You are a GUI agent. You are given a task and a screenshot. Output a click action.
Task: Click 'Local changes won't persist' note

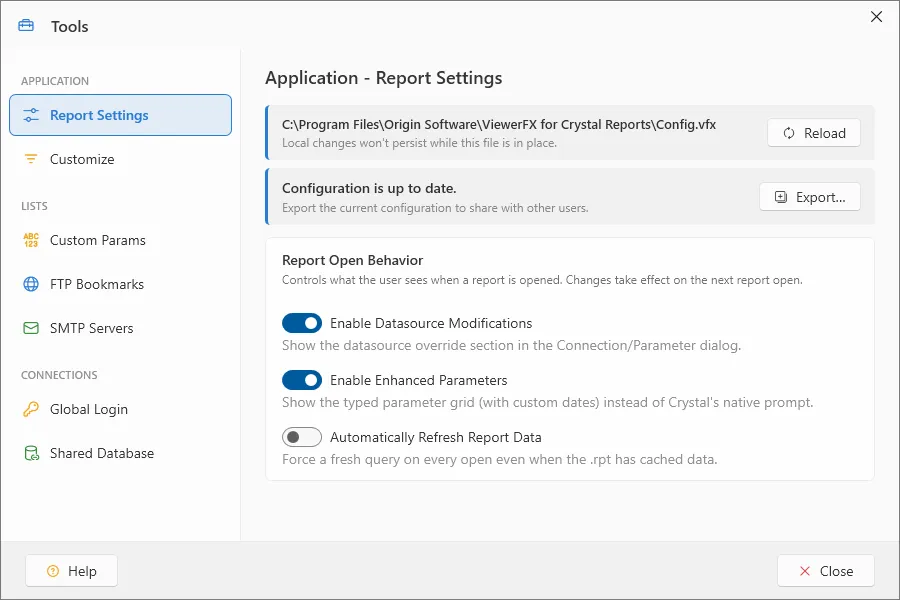coord(420,143)
